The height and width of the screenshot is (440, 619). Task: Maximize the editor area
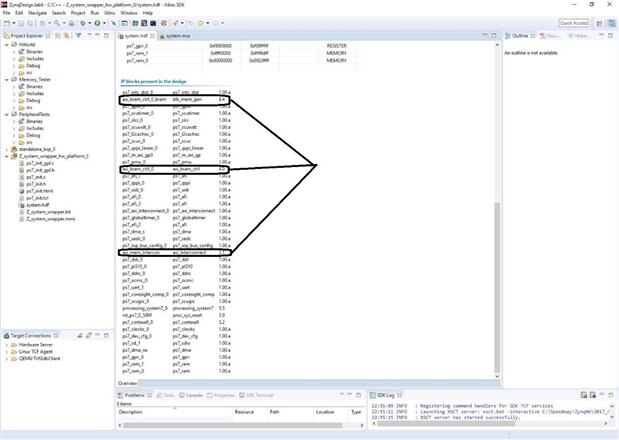coord(494,36)
